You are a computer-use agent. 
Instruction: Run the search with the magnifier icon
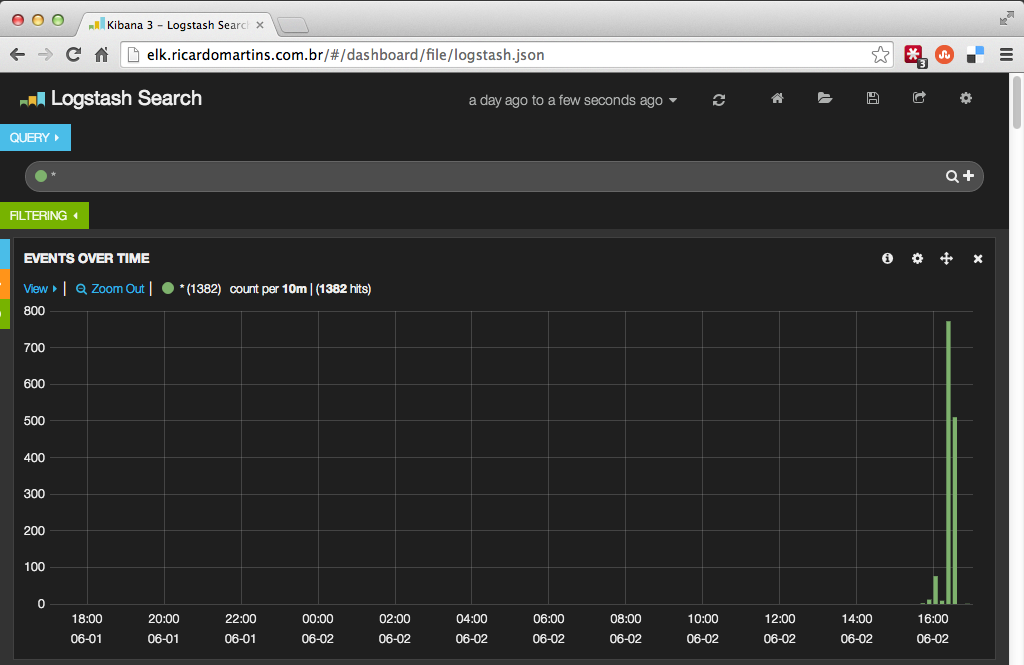[952, 176]
